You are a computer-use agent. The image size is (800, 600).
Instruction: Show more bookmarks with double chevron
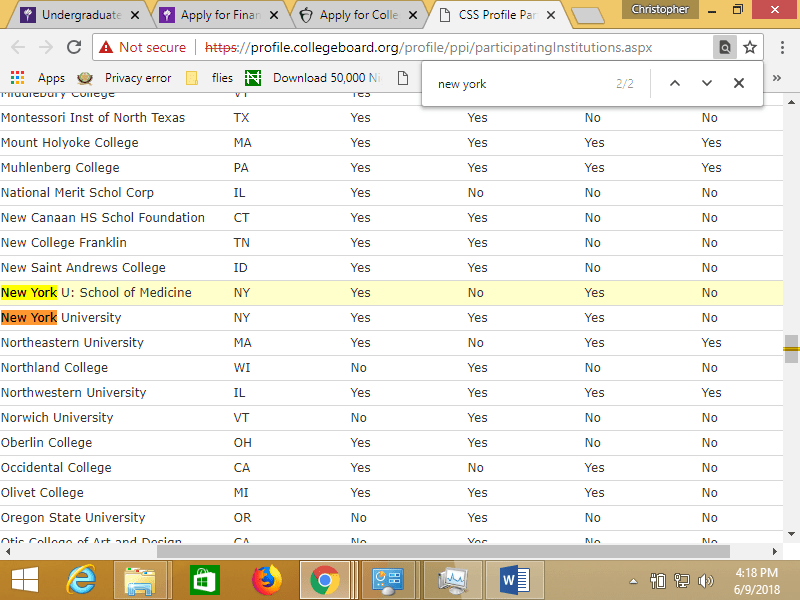[x=777, y=78]
